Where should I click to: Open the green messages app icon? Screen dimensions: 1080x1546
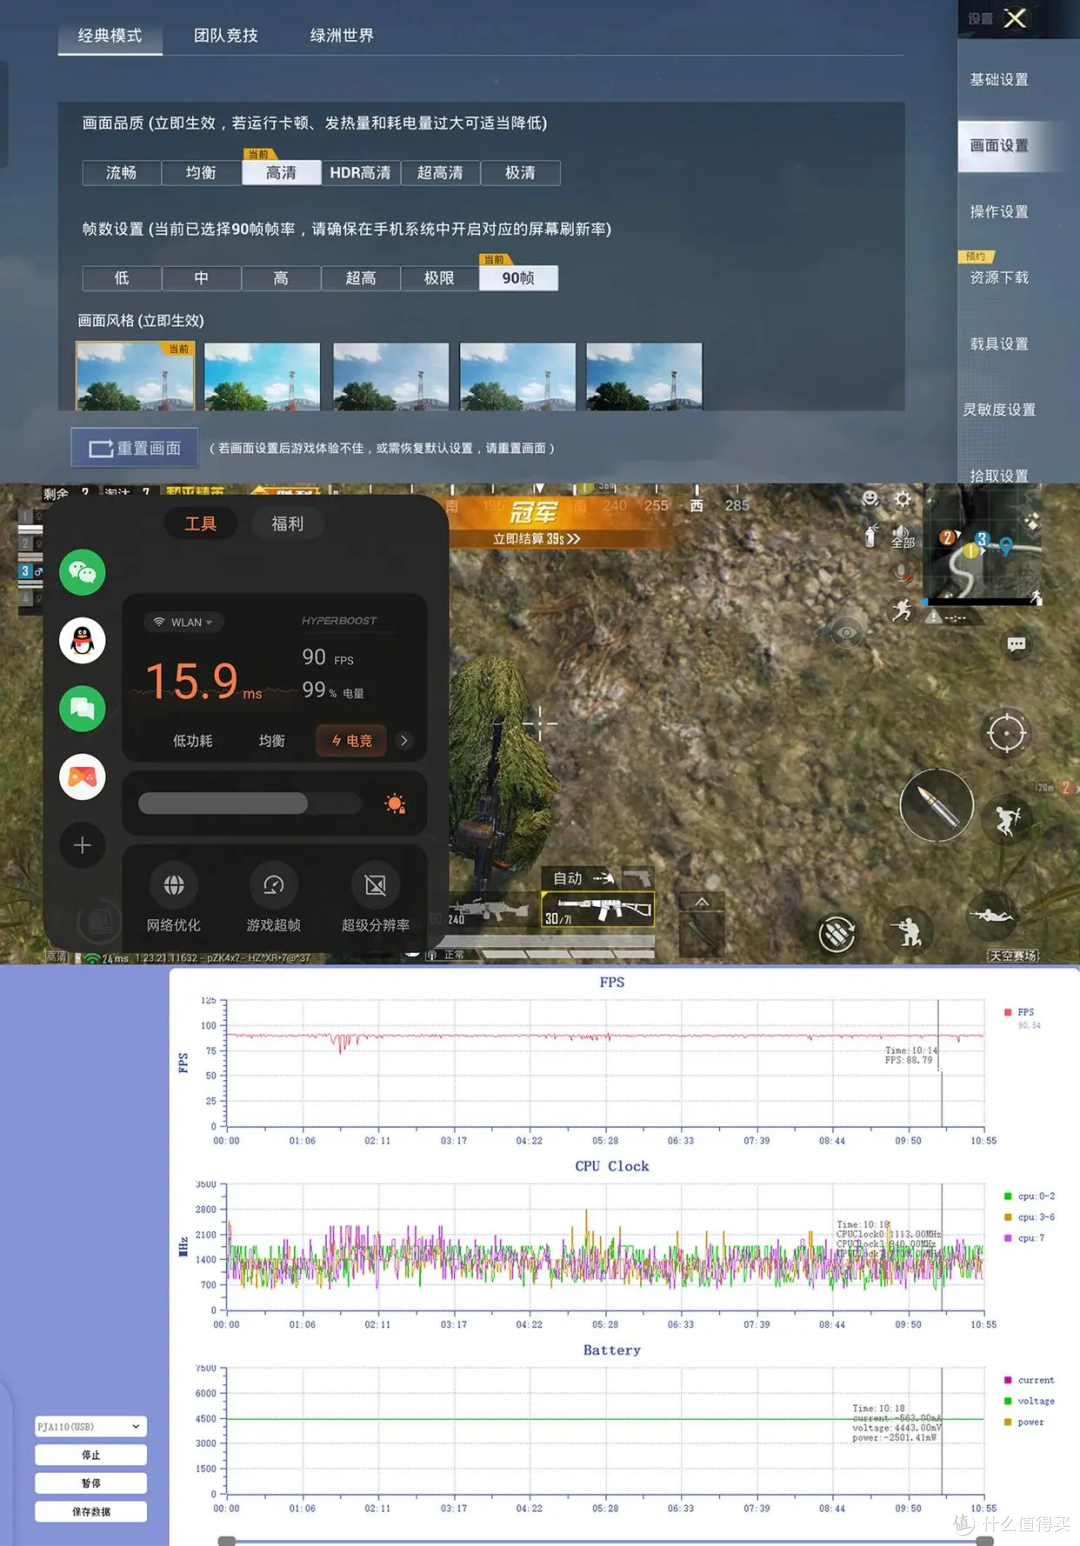pos(82,709)
